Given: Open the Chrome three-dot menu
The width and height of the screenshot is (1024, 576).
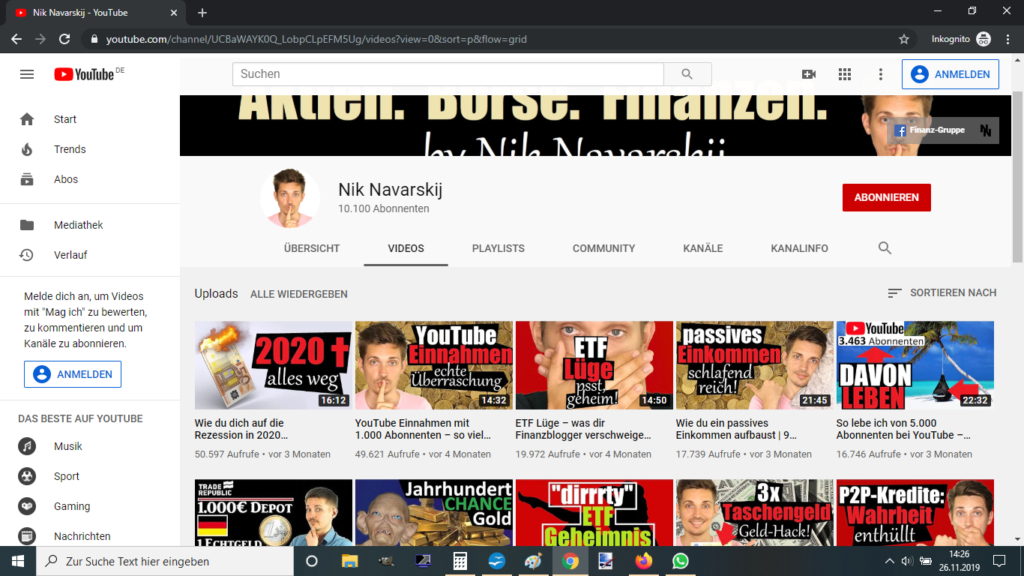Looking at the screenshot, I should (1008, 39).
